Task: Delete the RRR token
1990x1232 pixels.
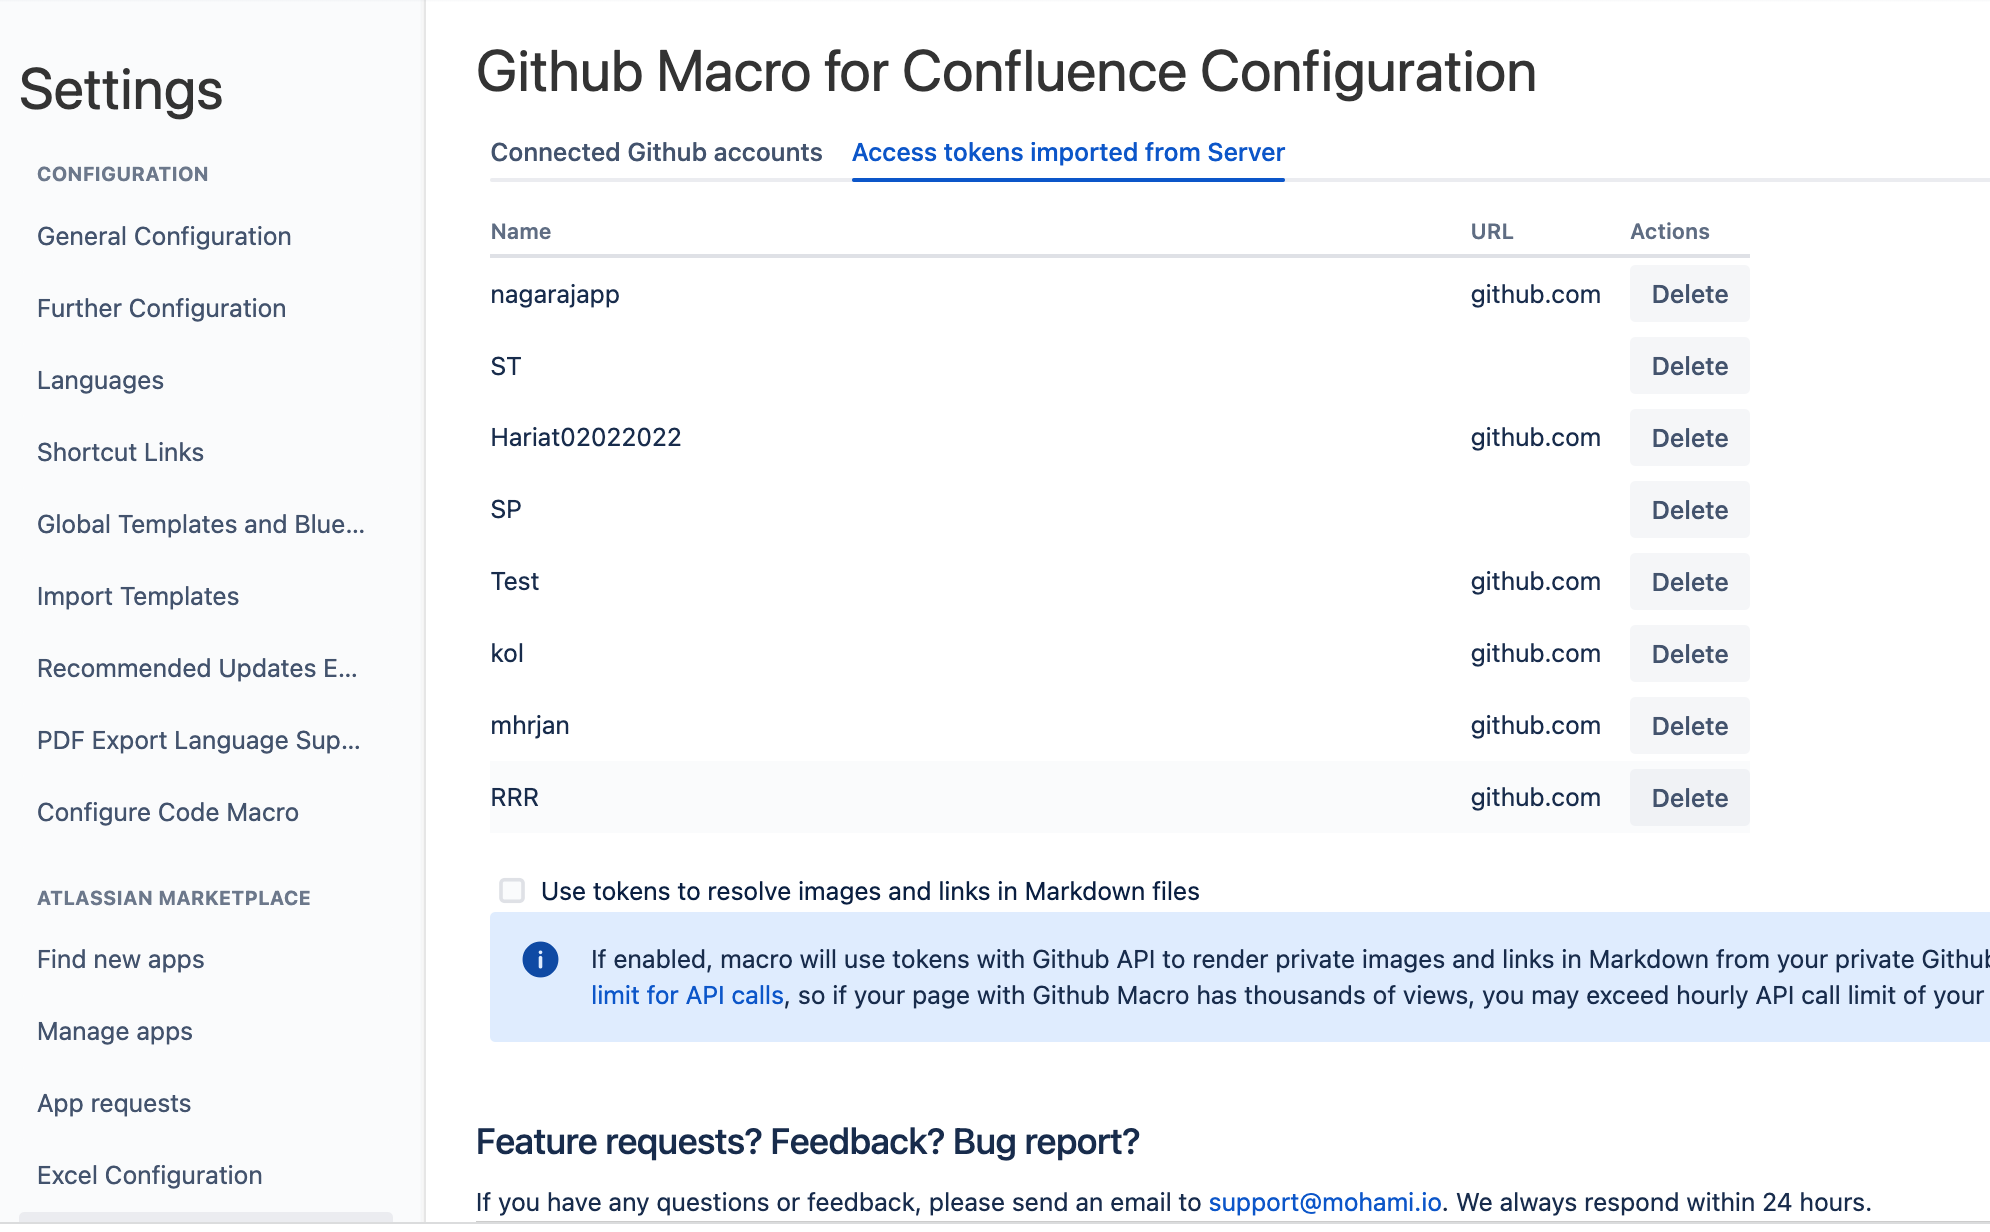Action: (x=1689, y=798)
